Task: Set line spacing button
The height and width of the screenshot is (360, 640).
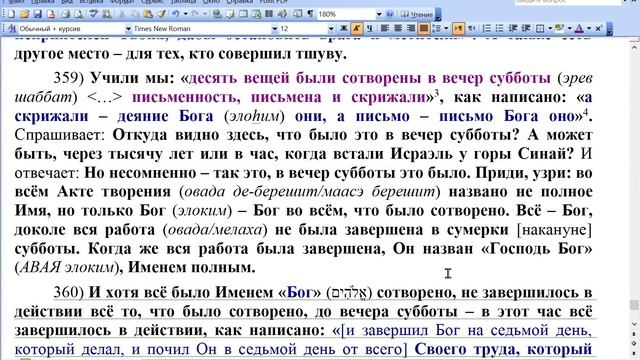Action: point(437,28)
